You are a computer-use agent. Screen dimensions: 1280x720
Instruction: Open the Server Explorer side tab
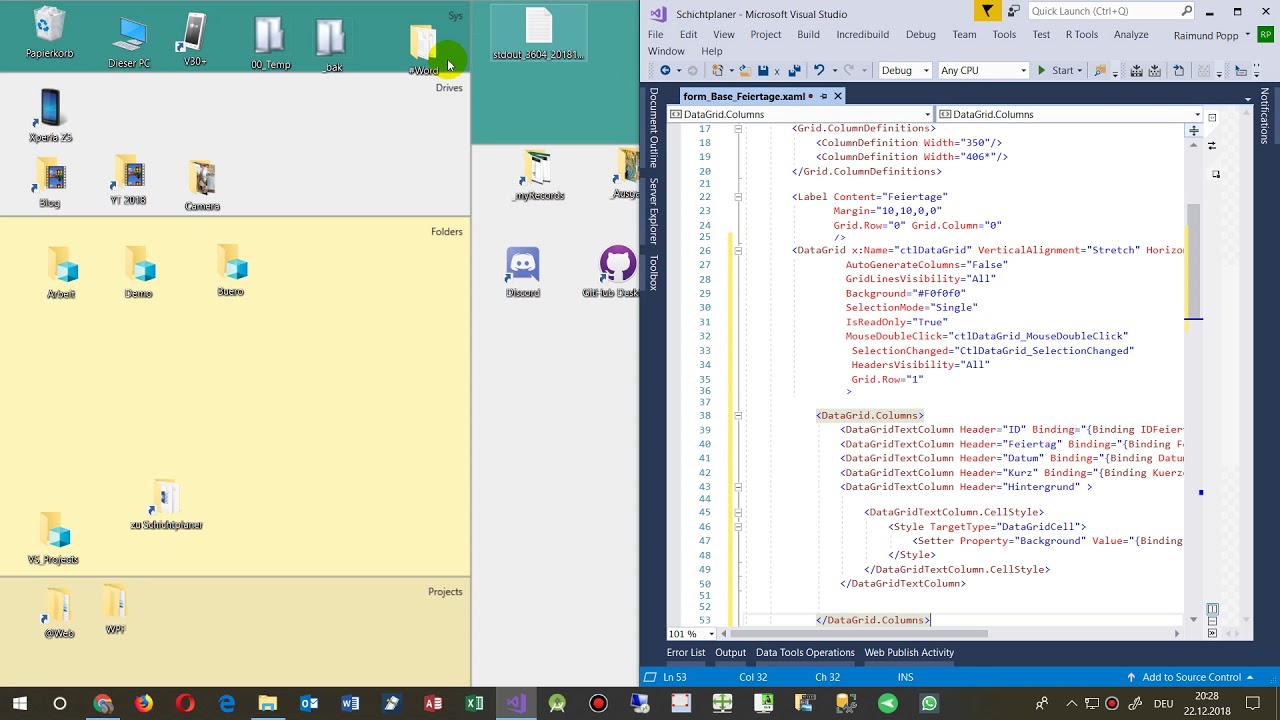click(654, 211)
